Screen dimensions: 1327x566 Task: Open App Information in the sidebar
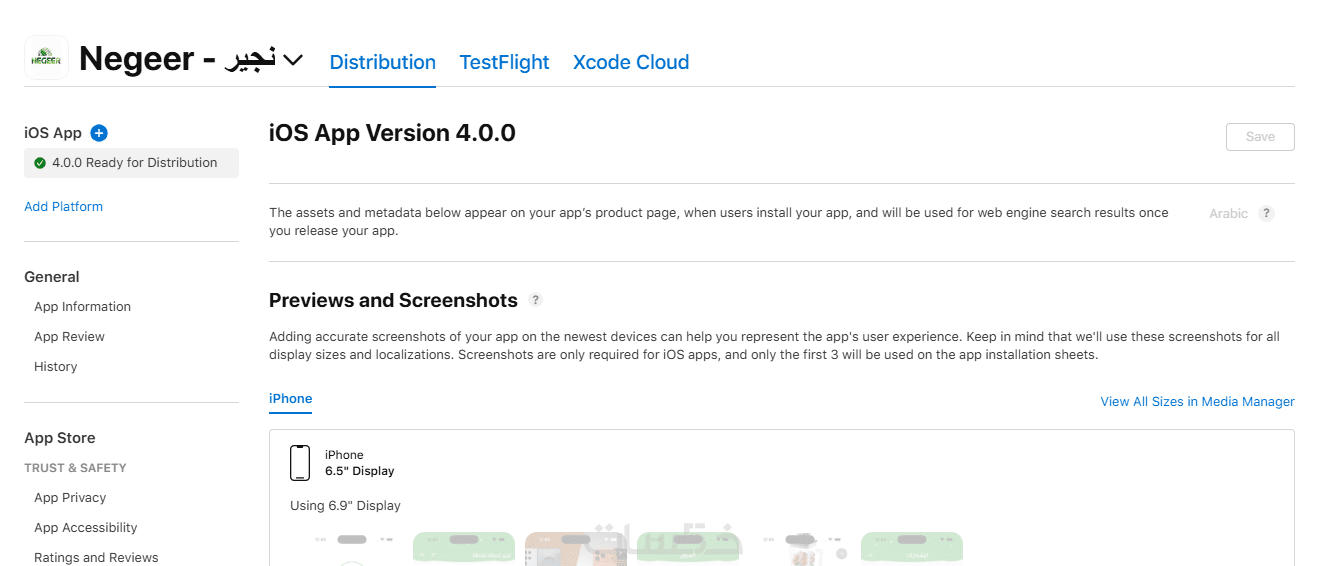coord(82,307)
